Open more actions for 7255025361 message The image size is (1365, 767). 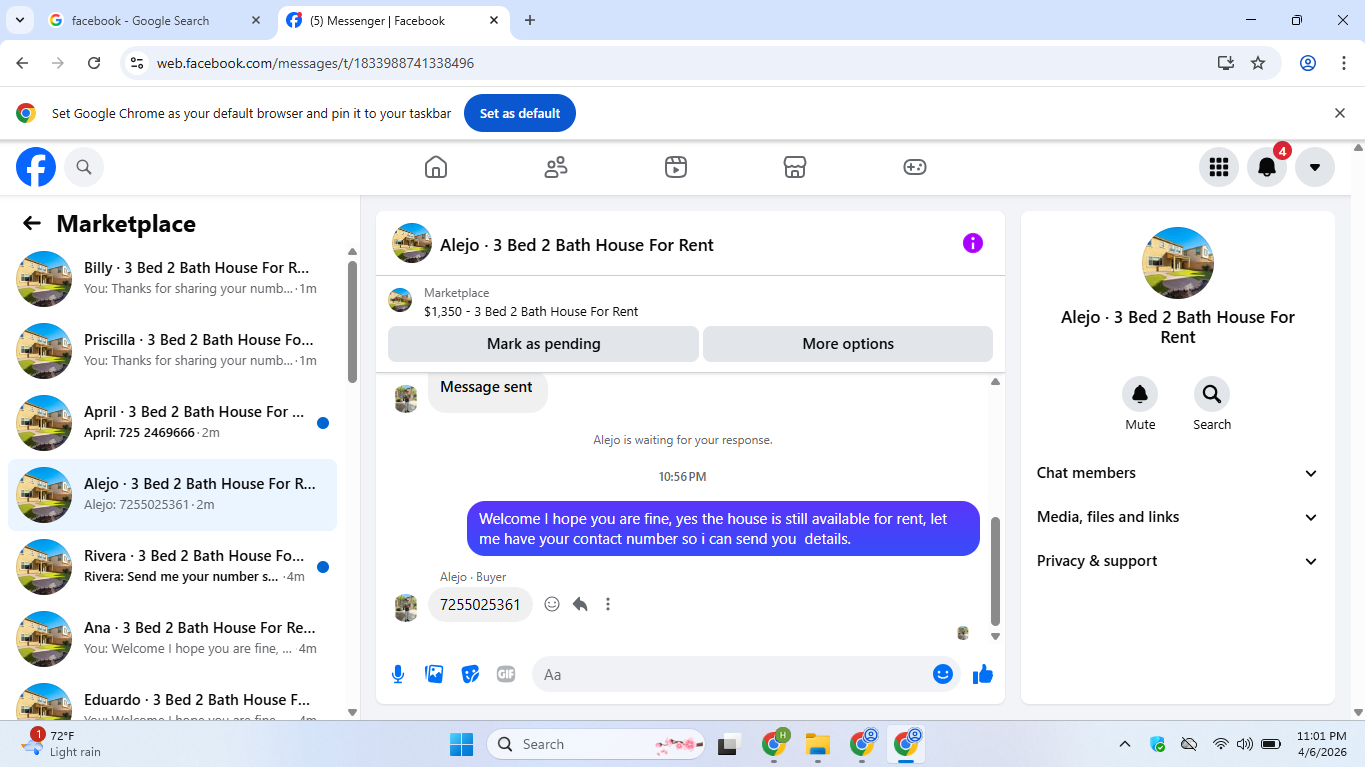point(608,604)
